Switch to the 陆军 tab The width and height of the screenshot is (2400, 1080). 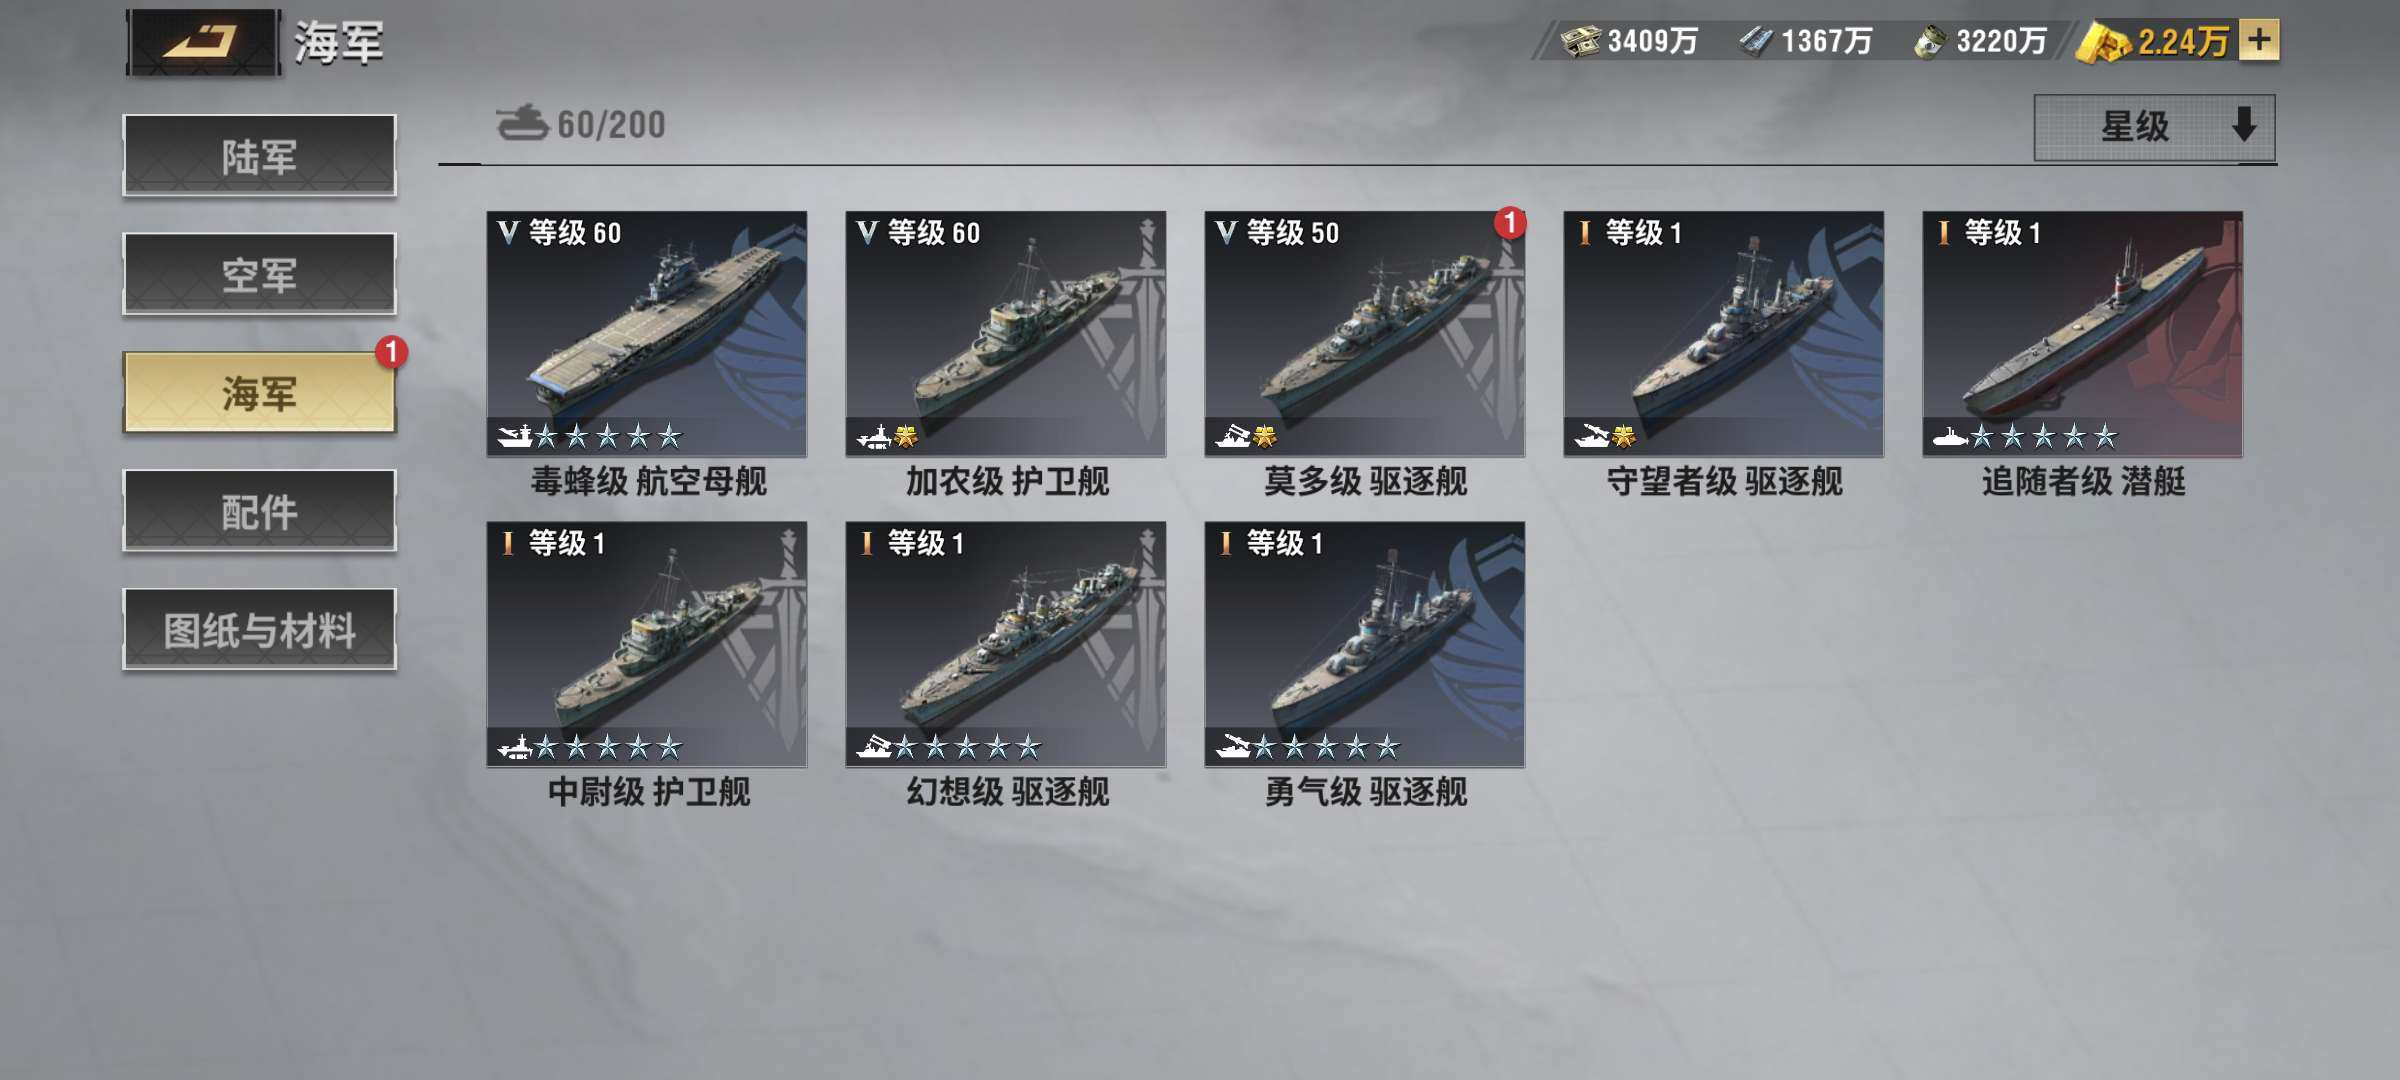click(x=259, y=156)
